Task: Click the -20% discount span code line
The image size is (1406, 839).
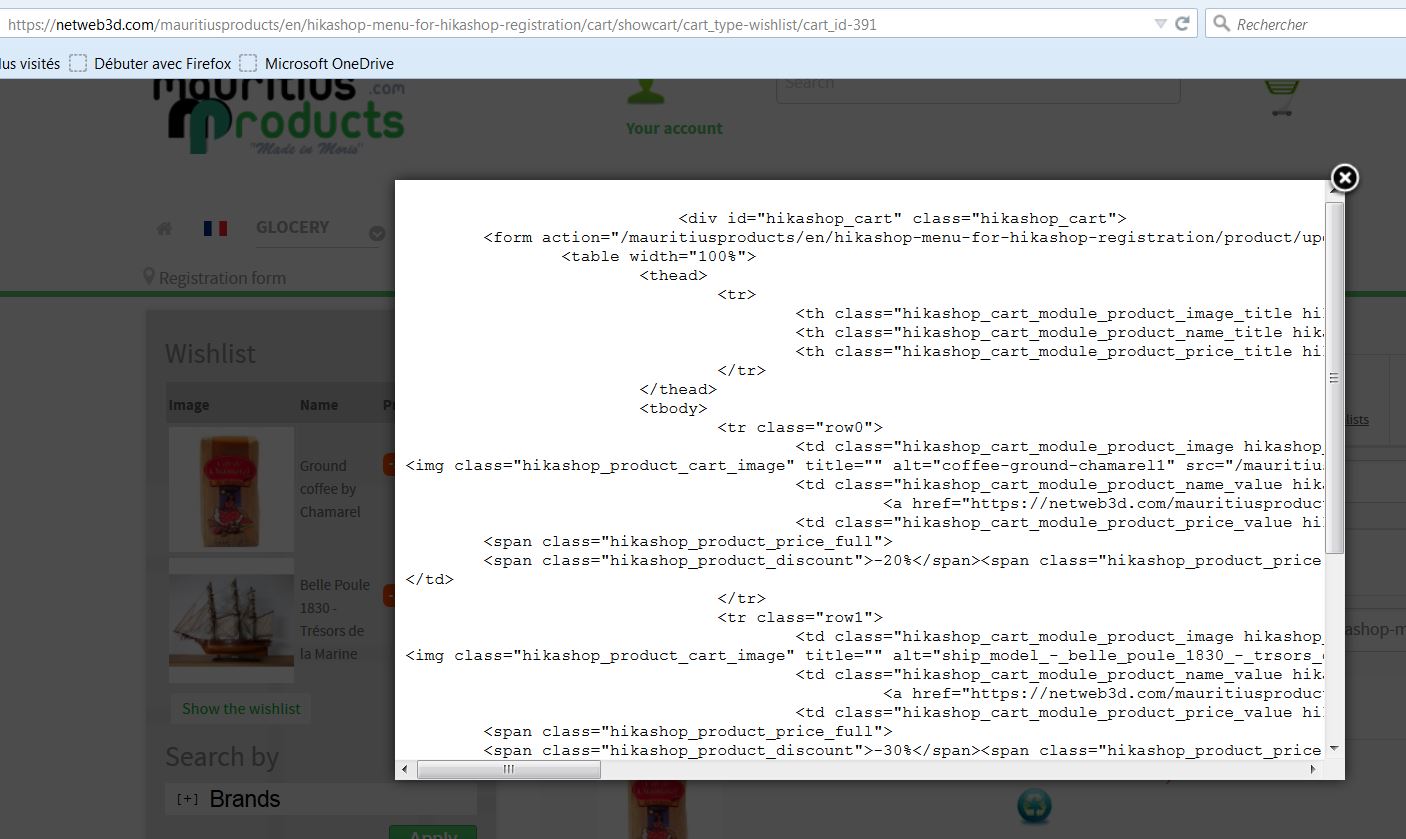Action: point(904,560)
